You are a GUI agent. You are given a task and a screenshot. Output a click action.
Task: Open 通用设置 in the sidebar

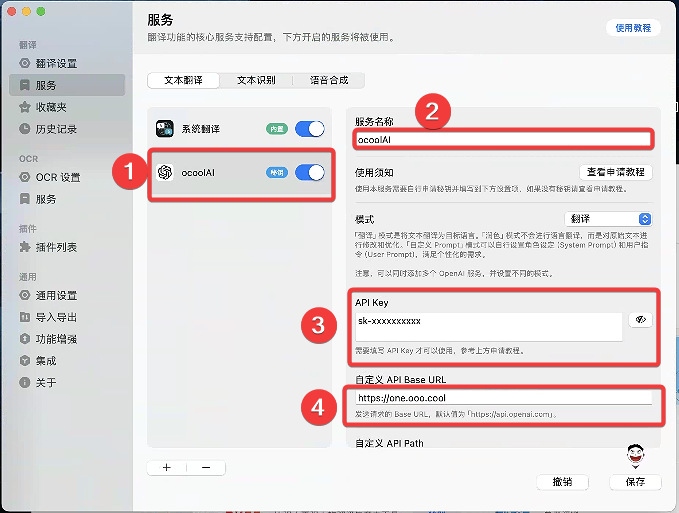(56, 295)
